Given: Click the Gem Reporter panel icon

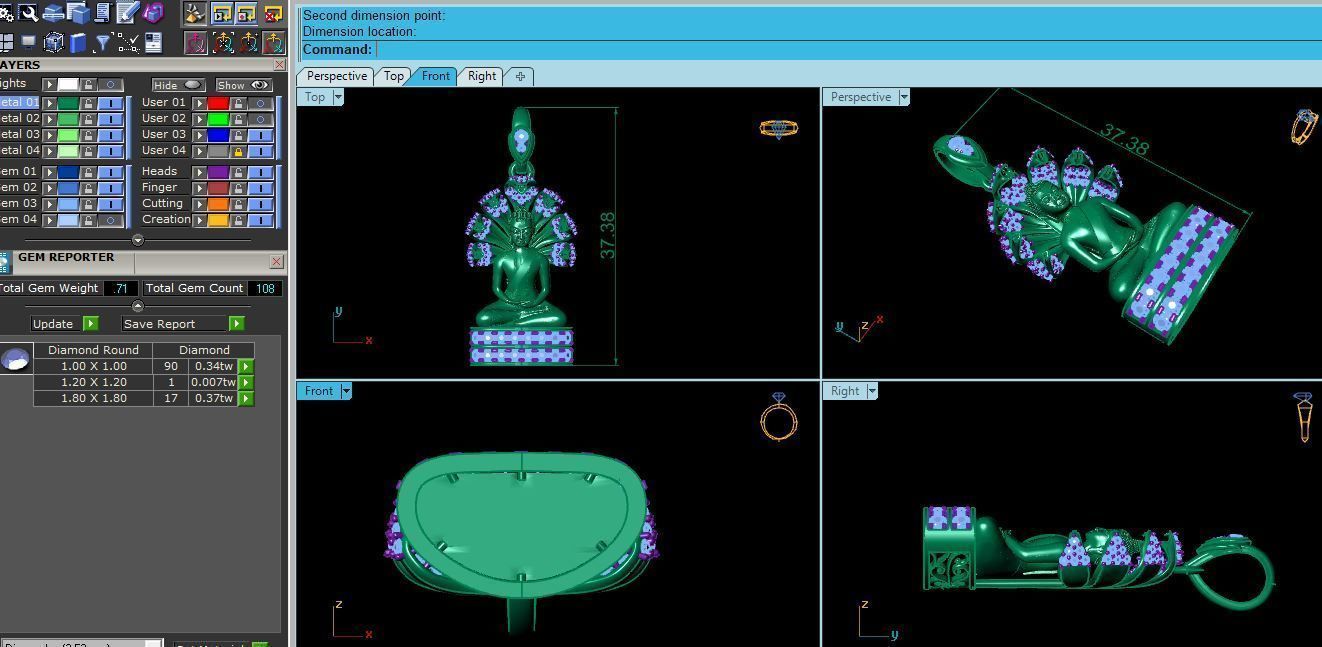Looking at the screenshot, I should [x=4, y=262].
